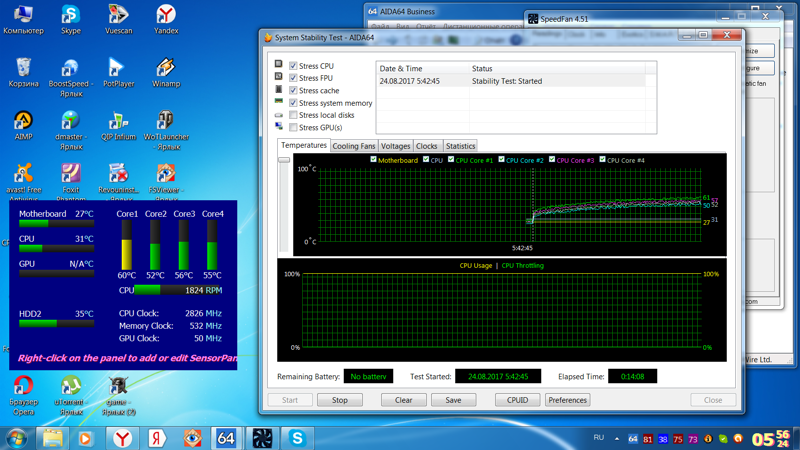800x450 pixels.
Task: Click the tray temperature icon showing 81
Action: [x=647, y=439]
